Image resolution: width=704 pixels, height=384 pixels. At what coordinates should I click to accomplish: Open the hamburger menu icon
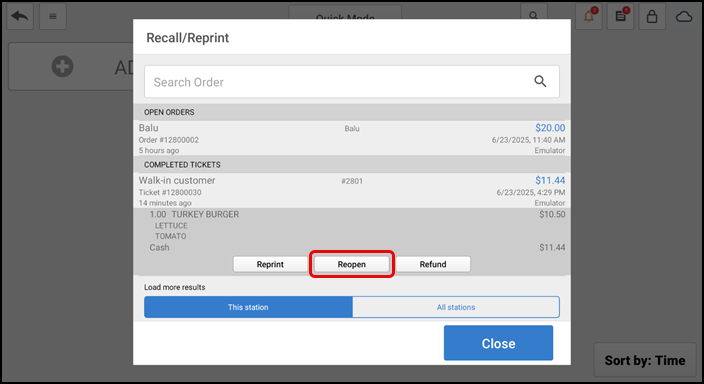click(x=53, y=17)
